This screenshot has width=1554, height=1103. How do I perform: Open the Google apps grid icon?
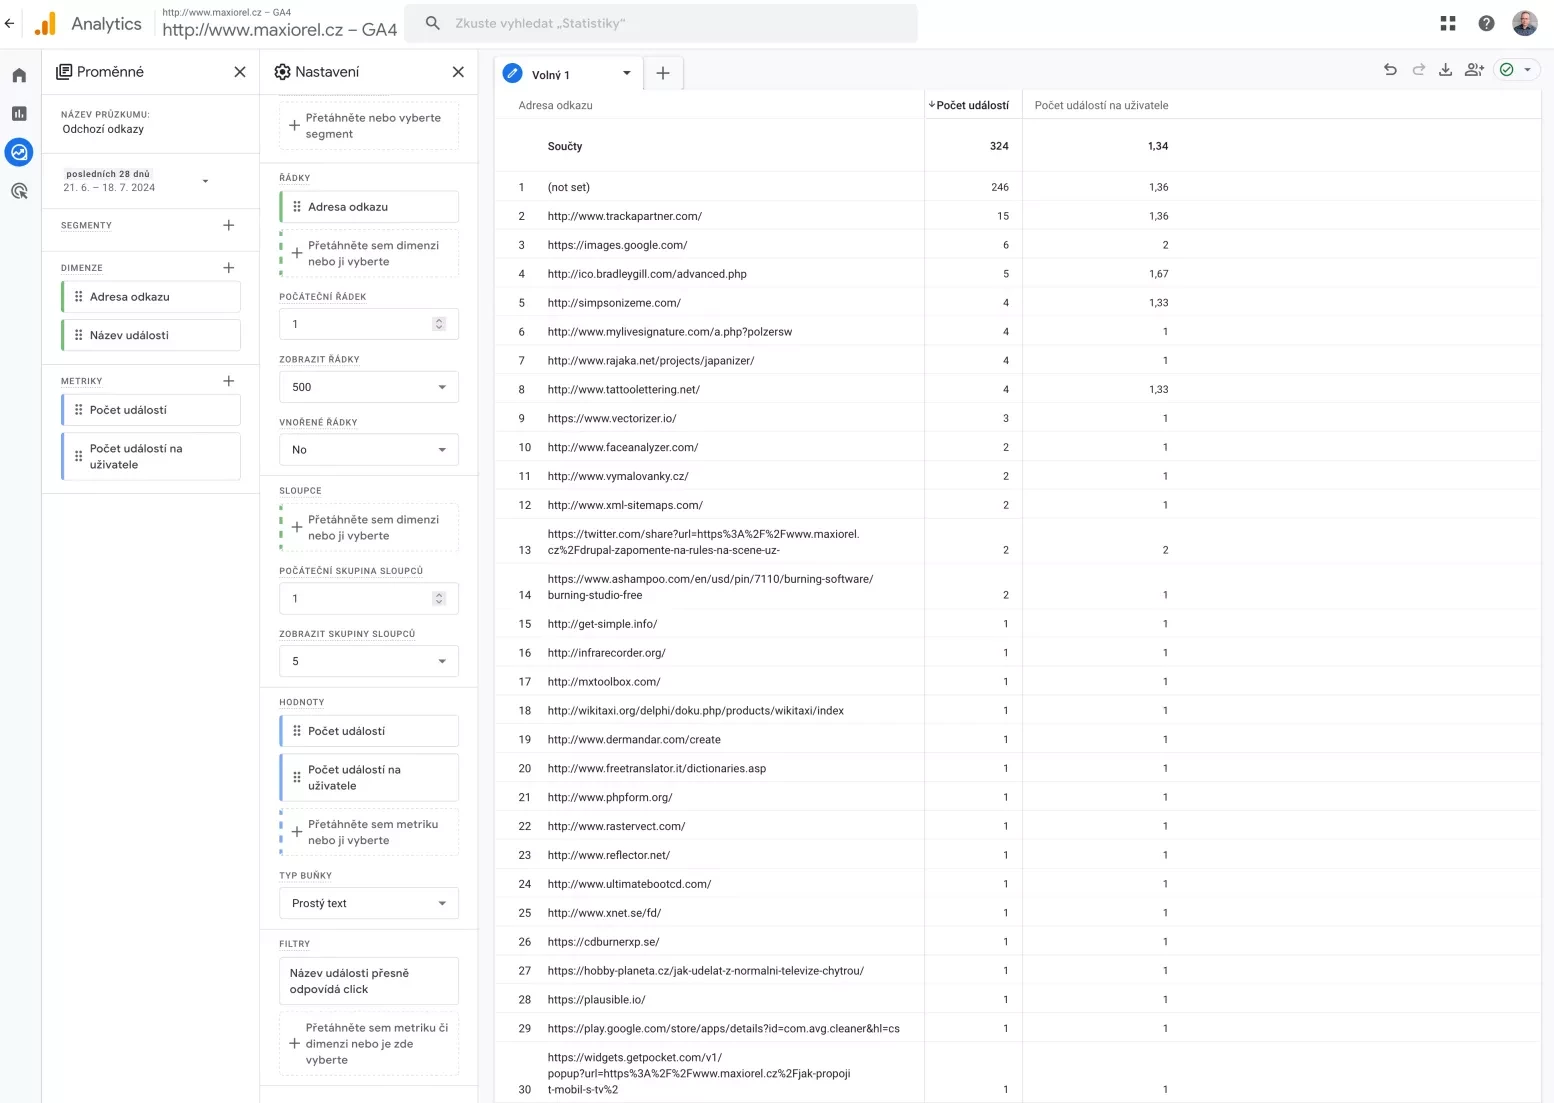1447,23
